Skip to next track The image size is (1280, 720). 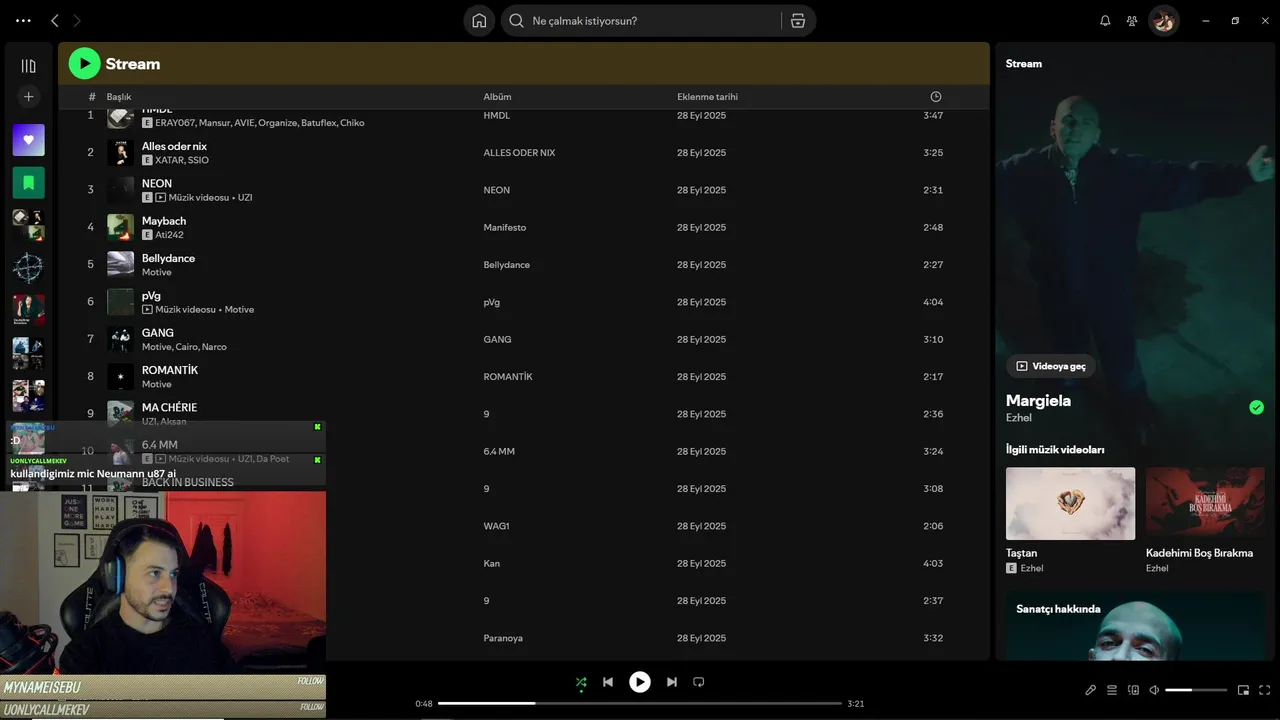pyautogui.click(x=672, y=682)
